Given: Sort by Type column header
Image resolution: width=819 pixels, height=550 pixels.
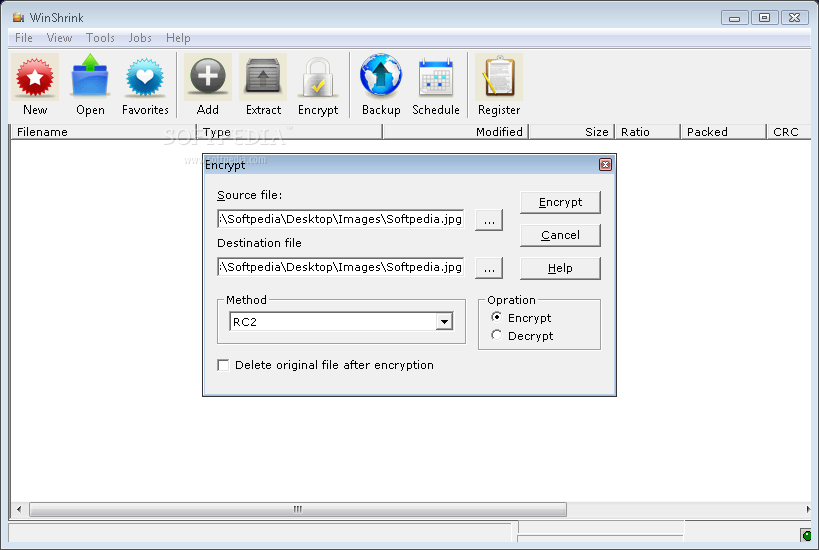Looking at the screenshot, I should click(289, 132).
